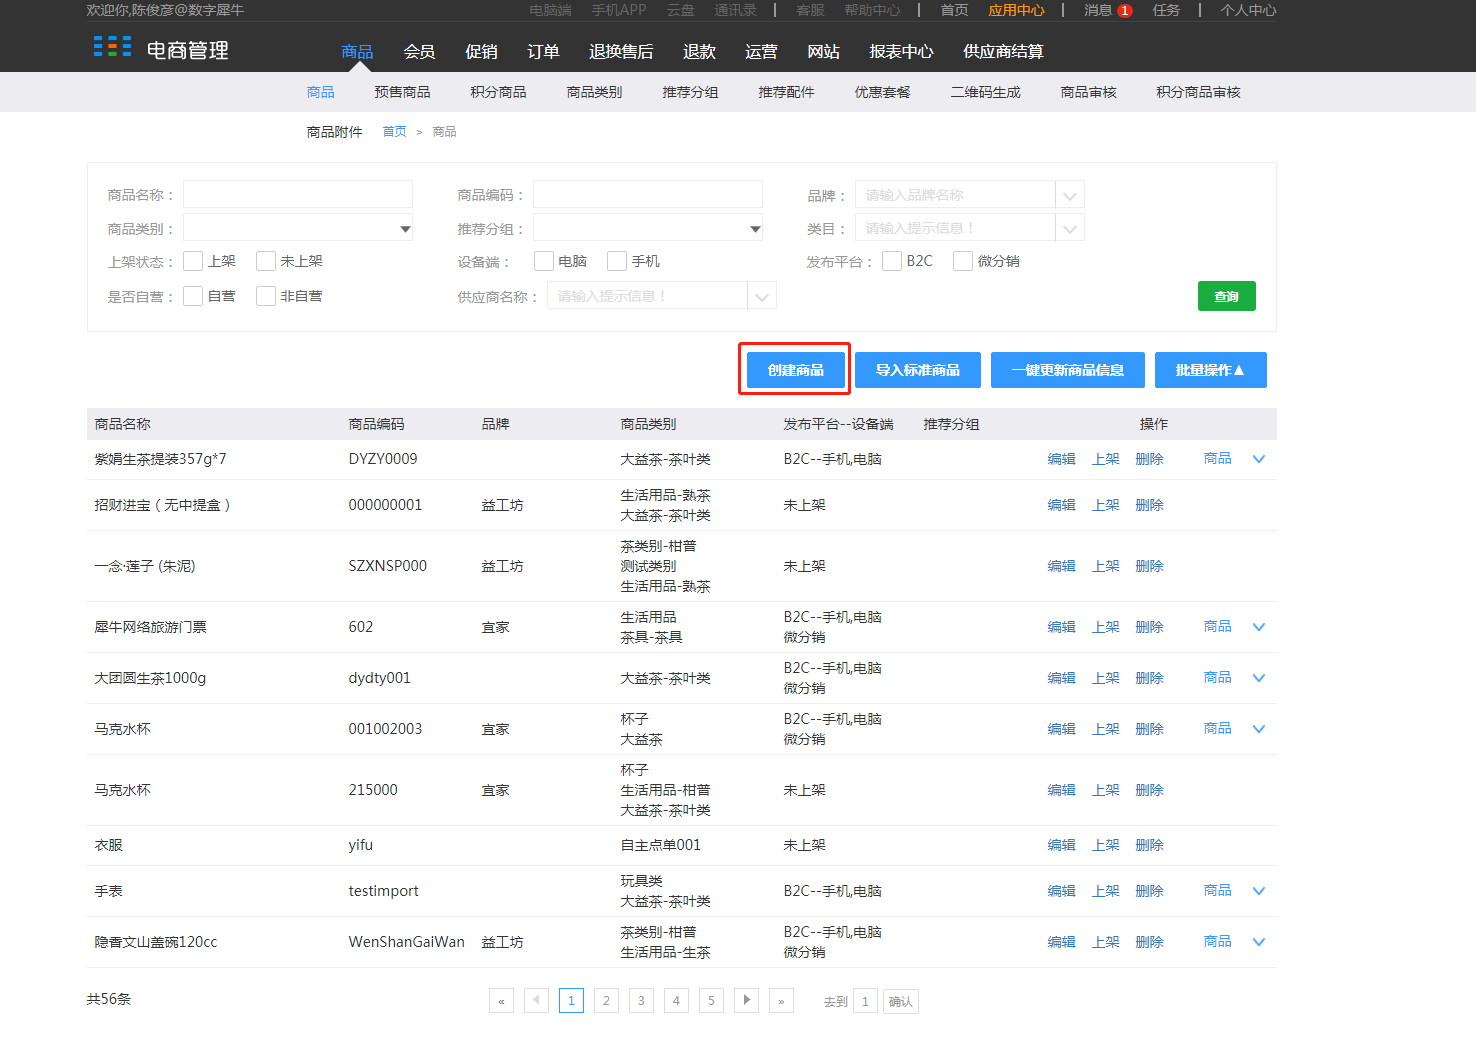Click the 一键更新商品信息 button

[x=1068, y=370]
